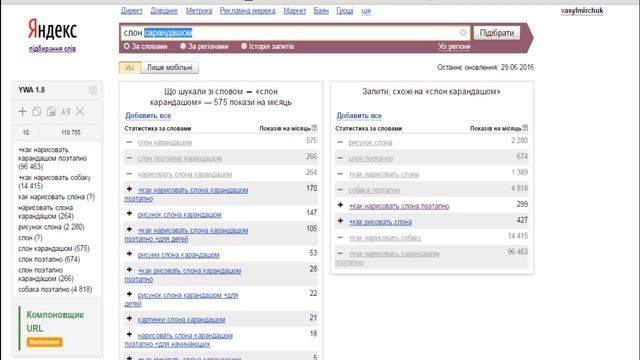Remove 'нарисовать слона карандашом' via minus icon
The image size is (640, 360).
[x=129, y=174]
